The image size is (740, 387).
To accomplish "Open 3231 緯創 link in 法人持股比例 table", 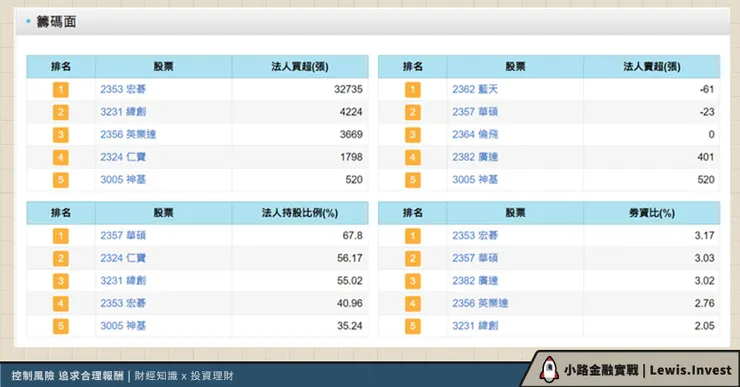I will tap(123, 280).
